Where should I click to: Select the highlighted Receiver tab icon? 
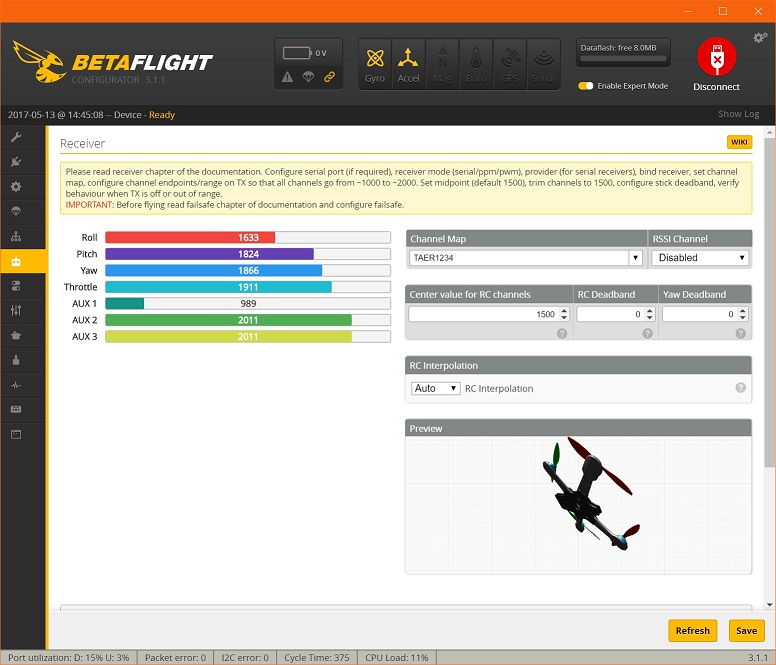16,261
